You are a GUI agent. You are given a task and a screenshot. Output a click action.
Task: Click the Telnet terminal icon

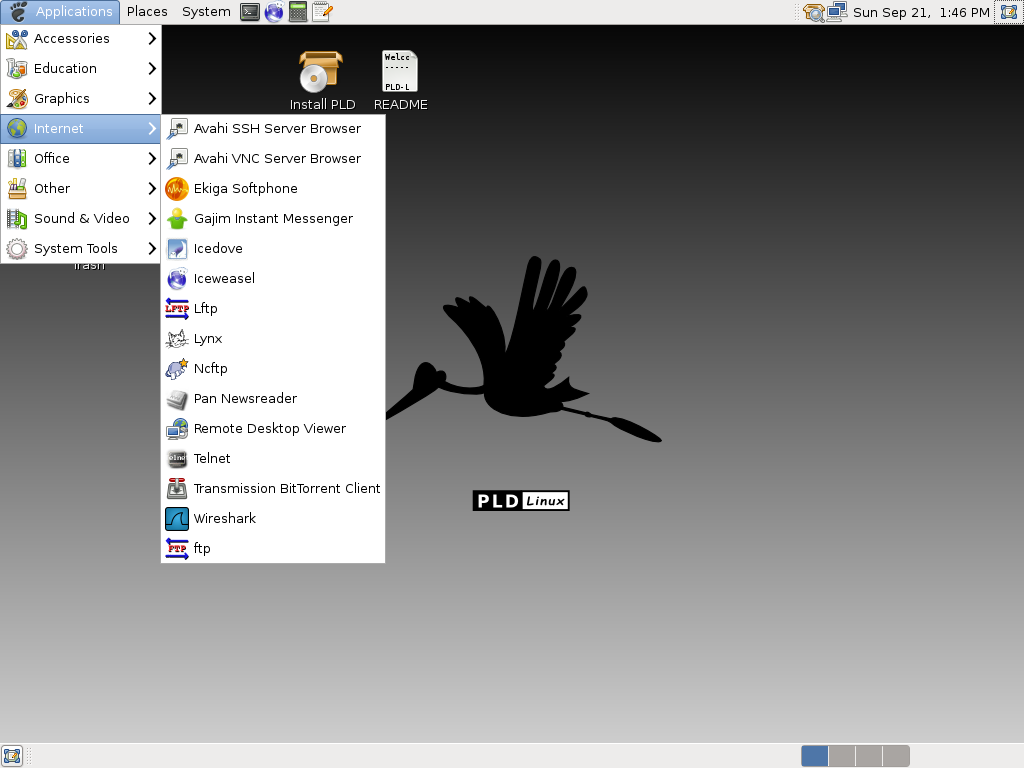(x=176, y=458)
